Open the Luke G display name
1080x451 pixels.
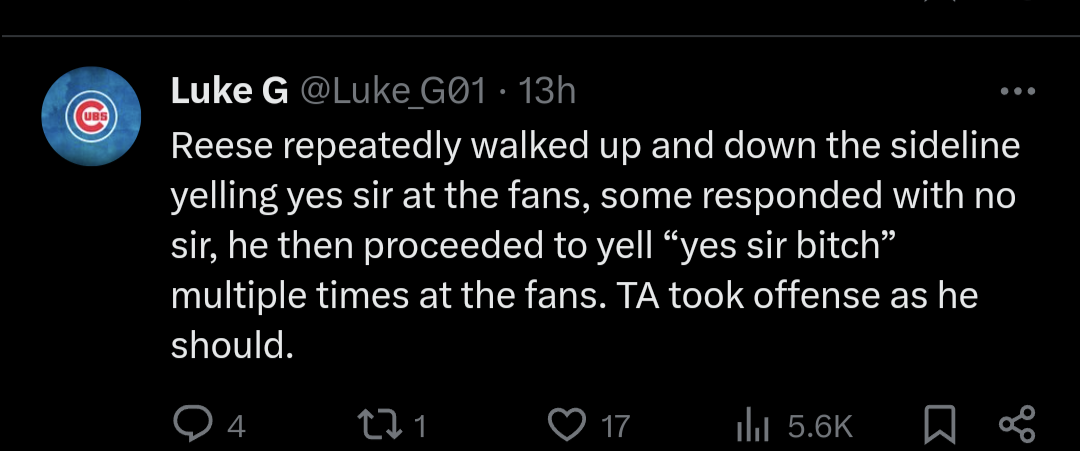coord(229,92)
